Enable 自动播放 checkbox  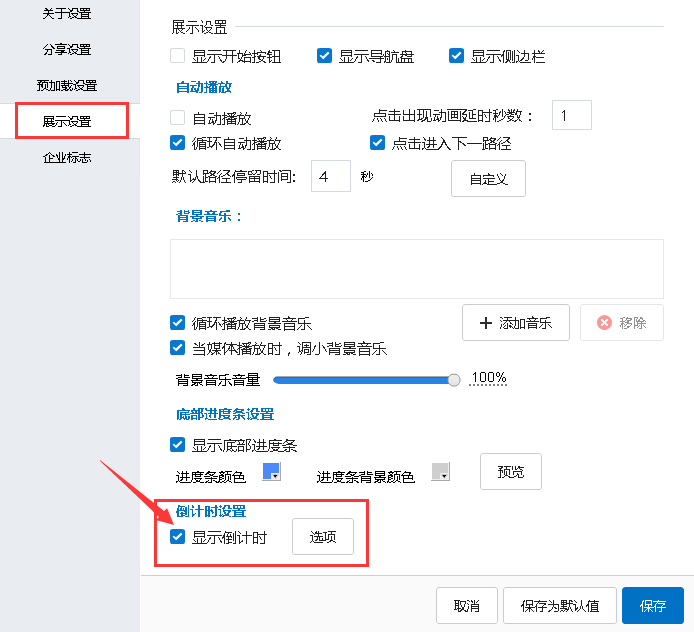coord(178,118)
